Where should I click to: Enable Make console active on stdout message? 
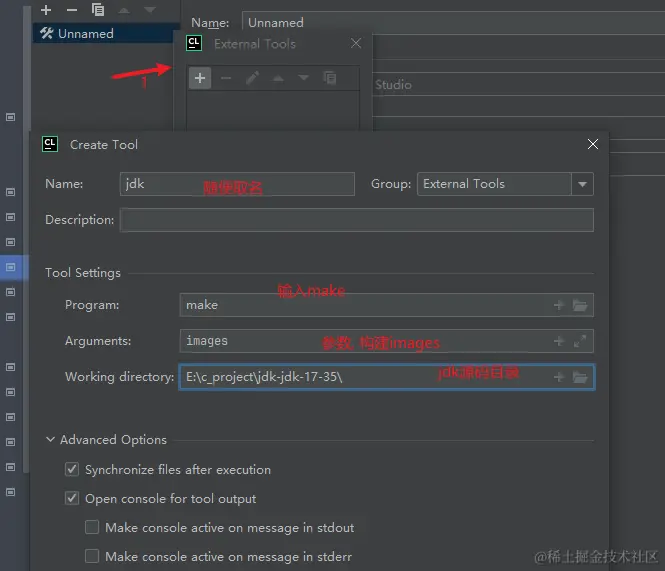[x=92, y=527]
